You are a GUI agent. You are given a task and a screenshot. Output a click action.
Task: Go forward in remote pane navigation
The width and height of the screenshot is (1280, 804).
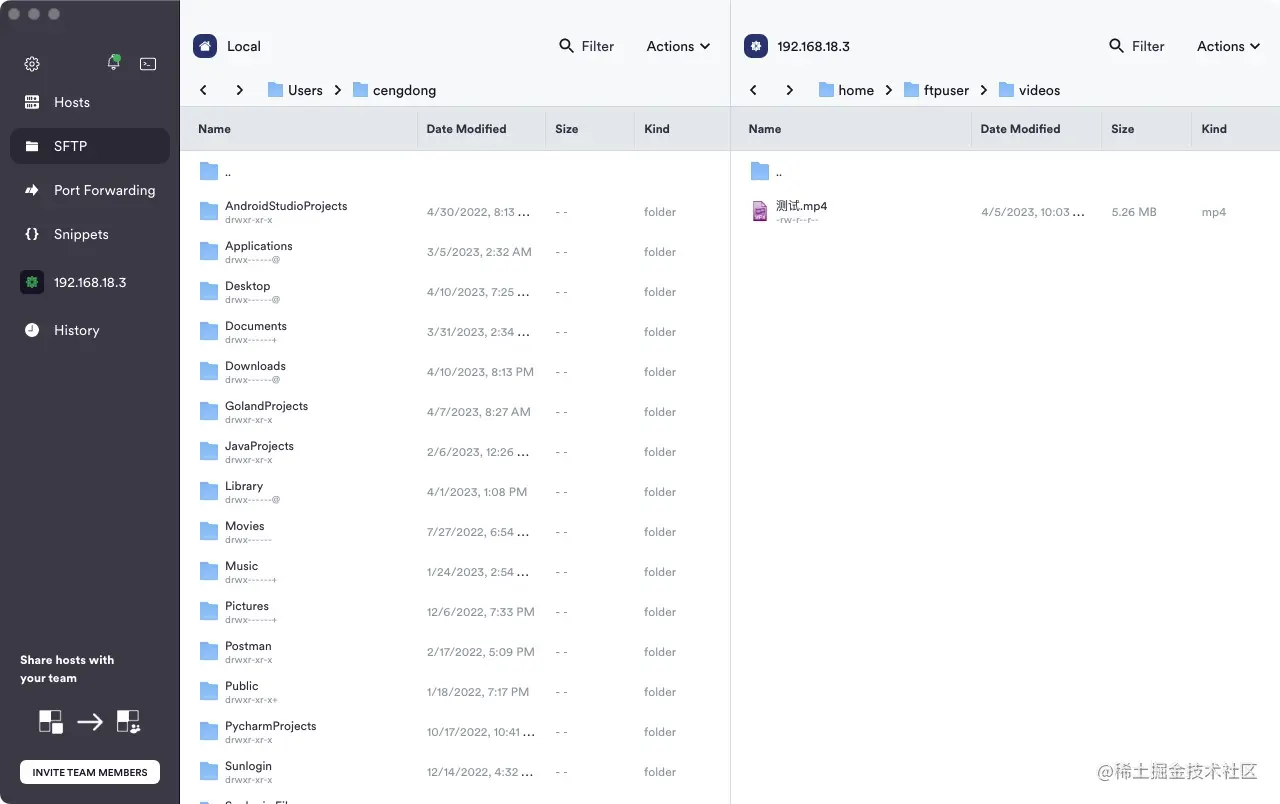point(790,90)
